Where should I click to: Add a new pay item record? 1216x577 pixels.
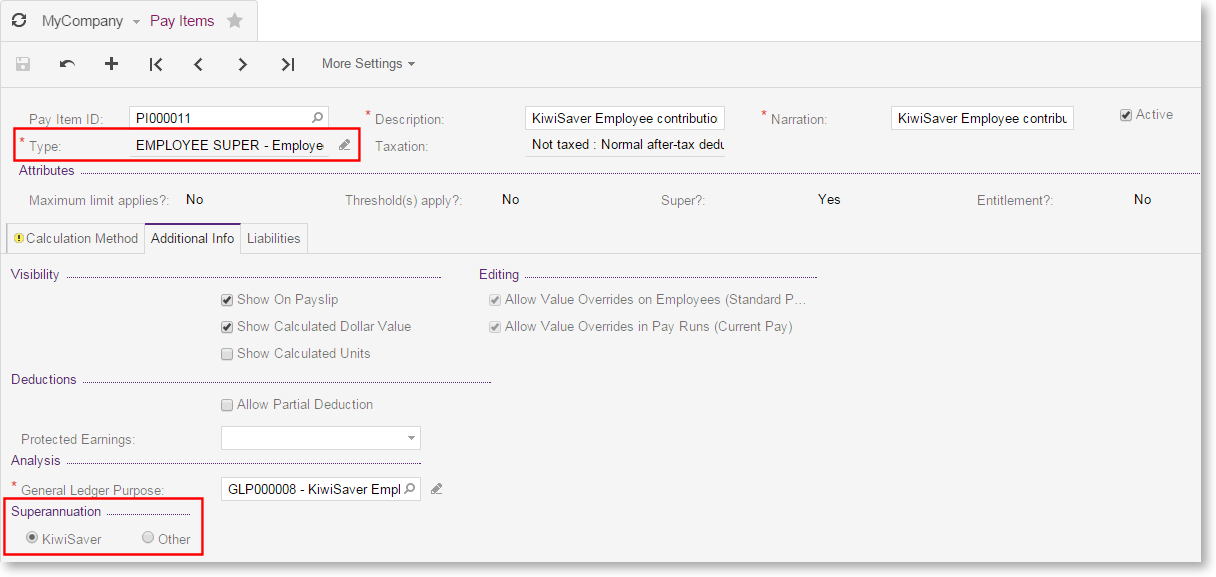tap(111, 64)
